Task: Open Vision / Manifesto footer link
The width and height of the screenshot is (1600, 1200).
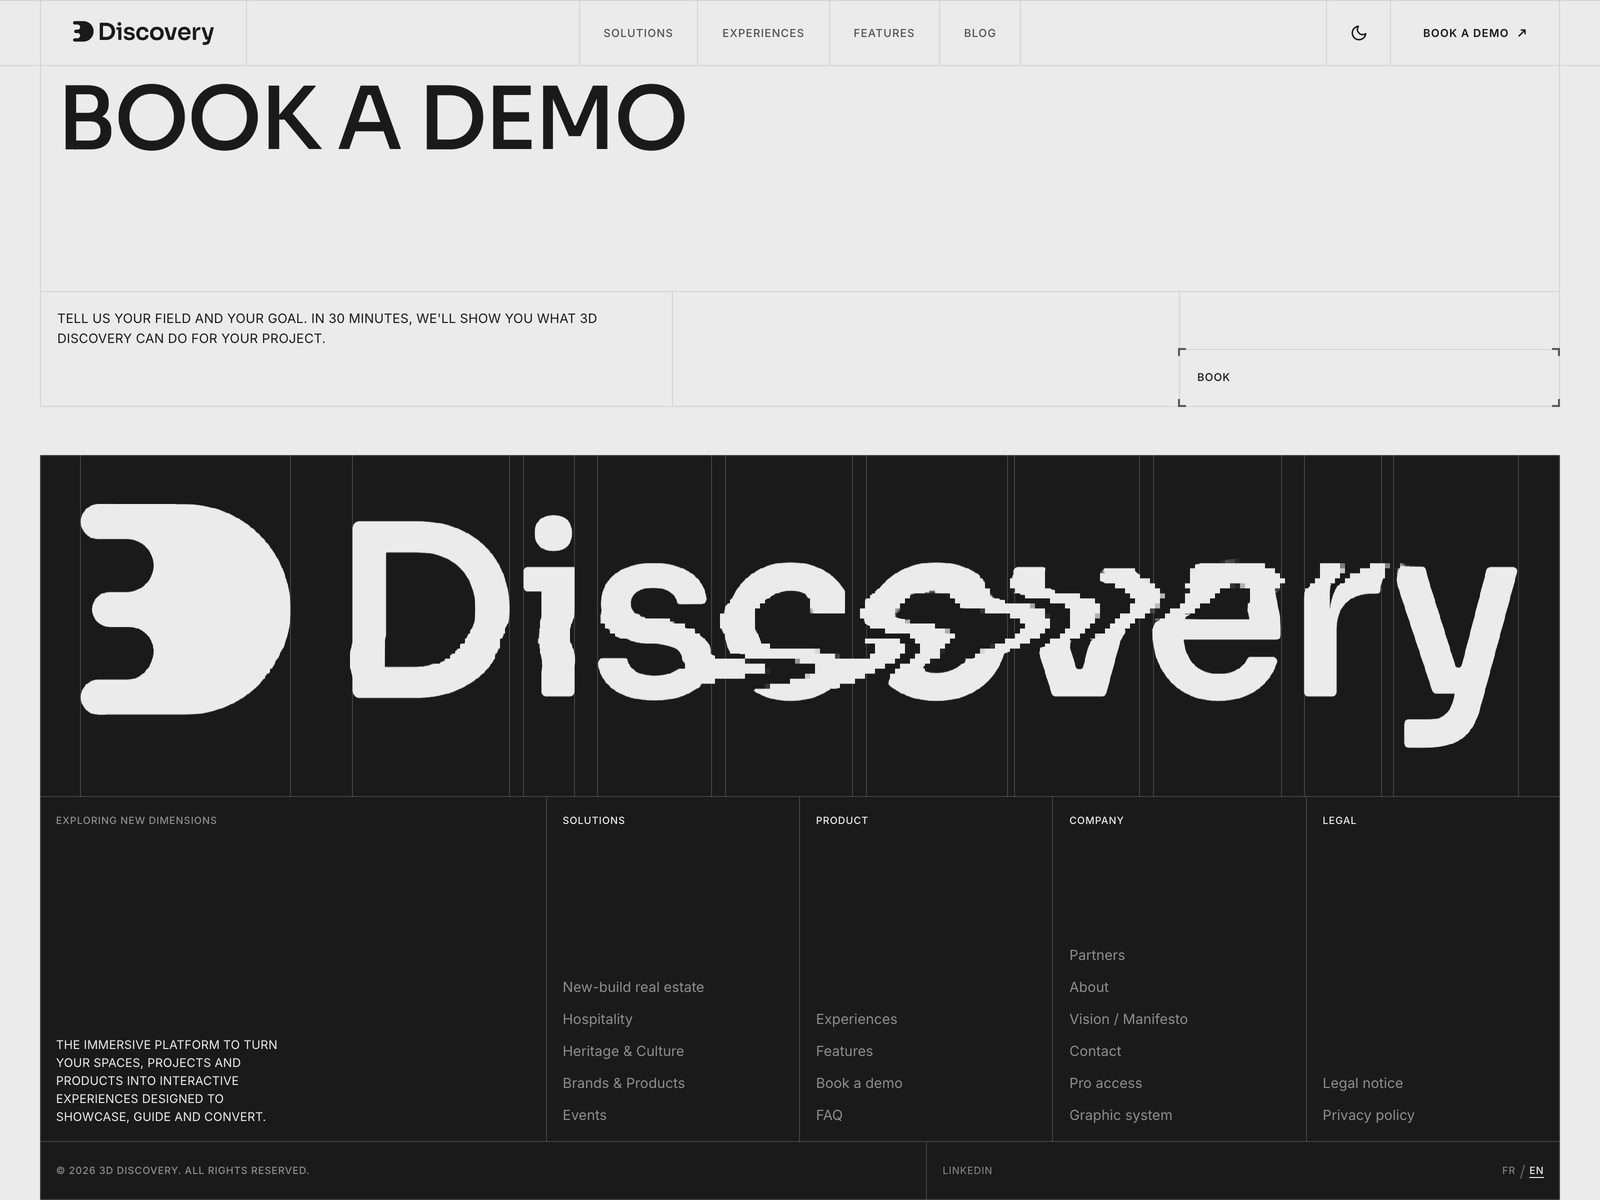Action: point(1128,1019)
